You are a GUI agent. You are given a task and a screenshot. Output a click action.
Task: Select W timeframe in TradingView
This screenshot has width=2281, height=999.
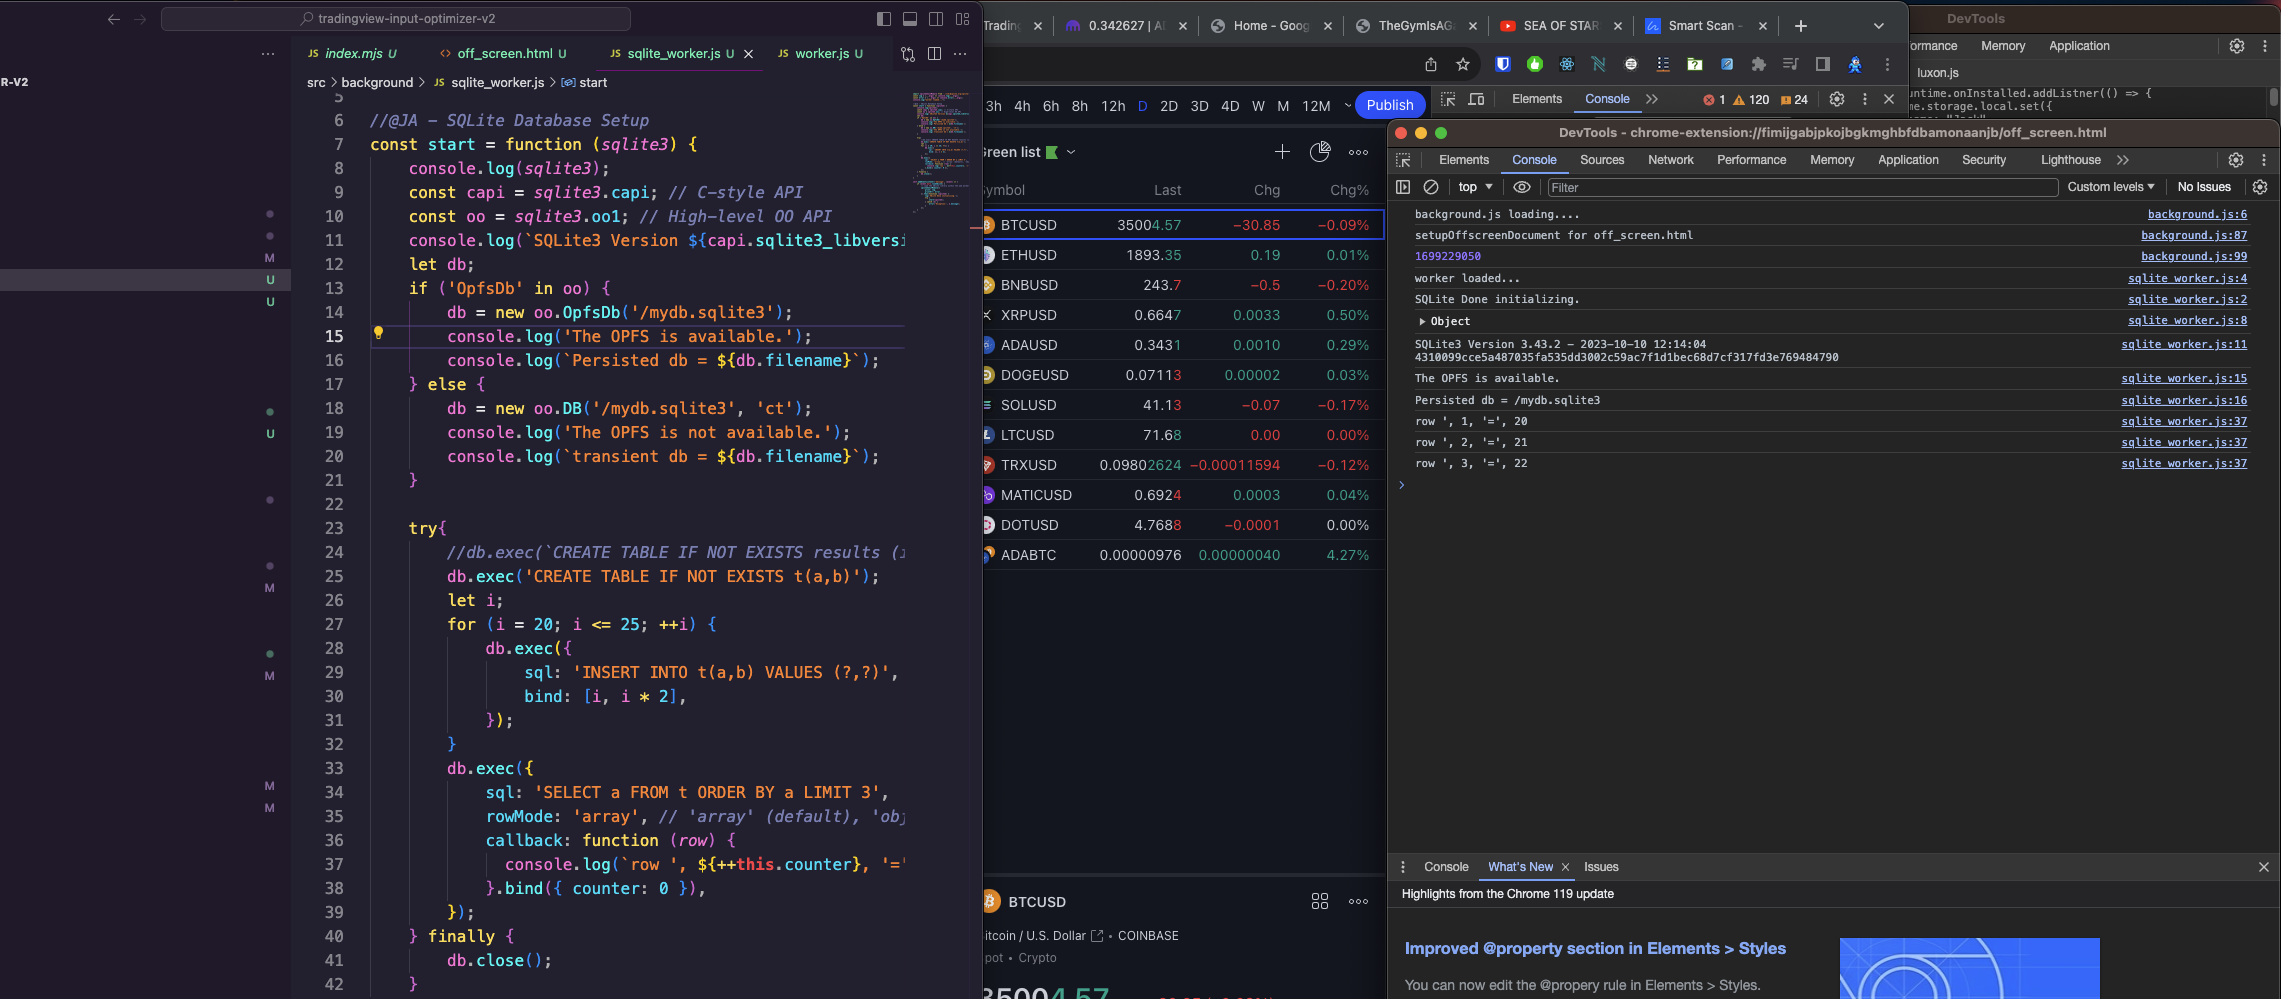pos(1258,106)
